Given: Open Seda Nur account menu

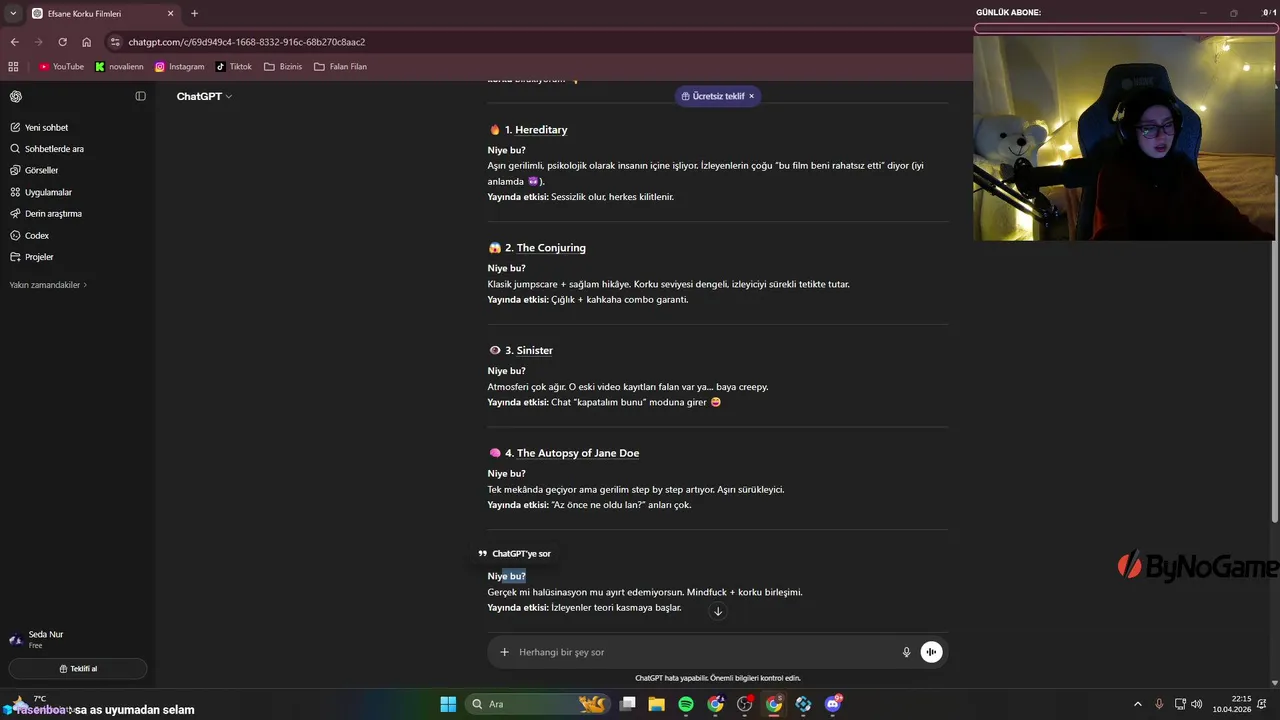Looking at the screenshot, I should coord(76,639).
